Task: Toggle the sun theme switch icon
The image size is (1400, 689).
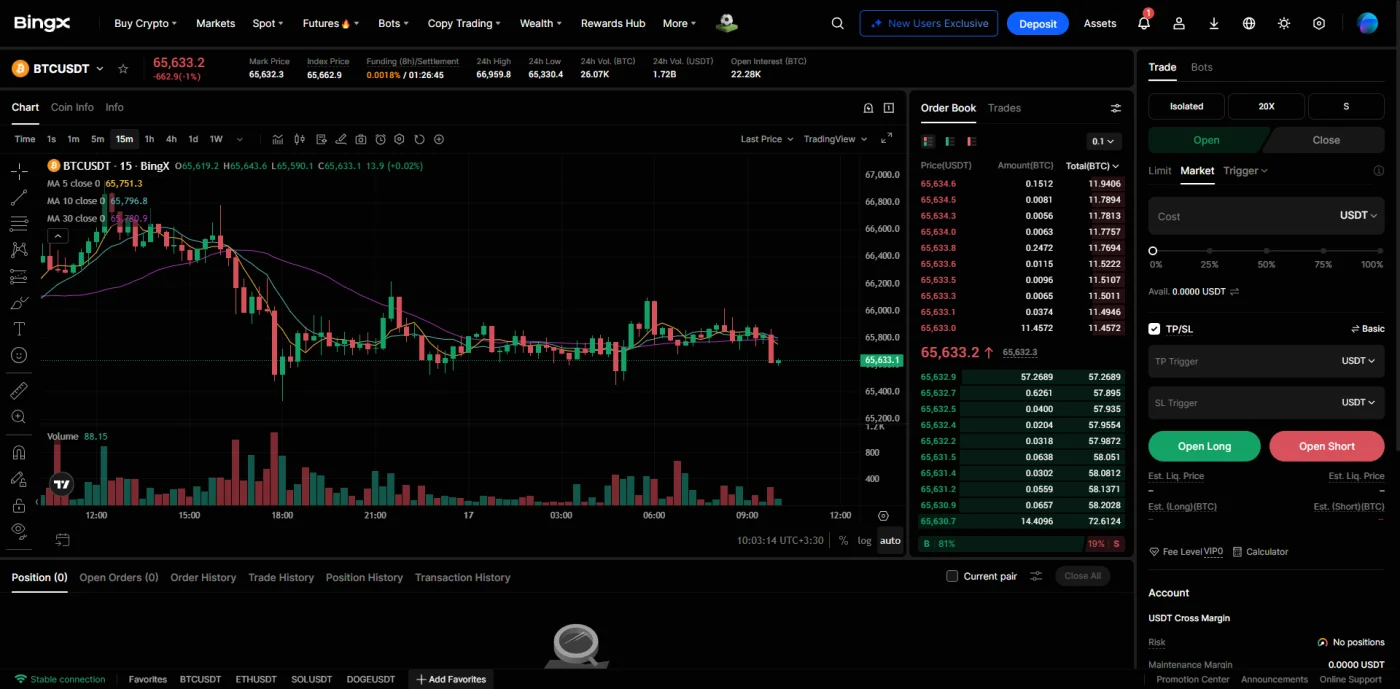Action: click(x=1284, y=23)
